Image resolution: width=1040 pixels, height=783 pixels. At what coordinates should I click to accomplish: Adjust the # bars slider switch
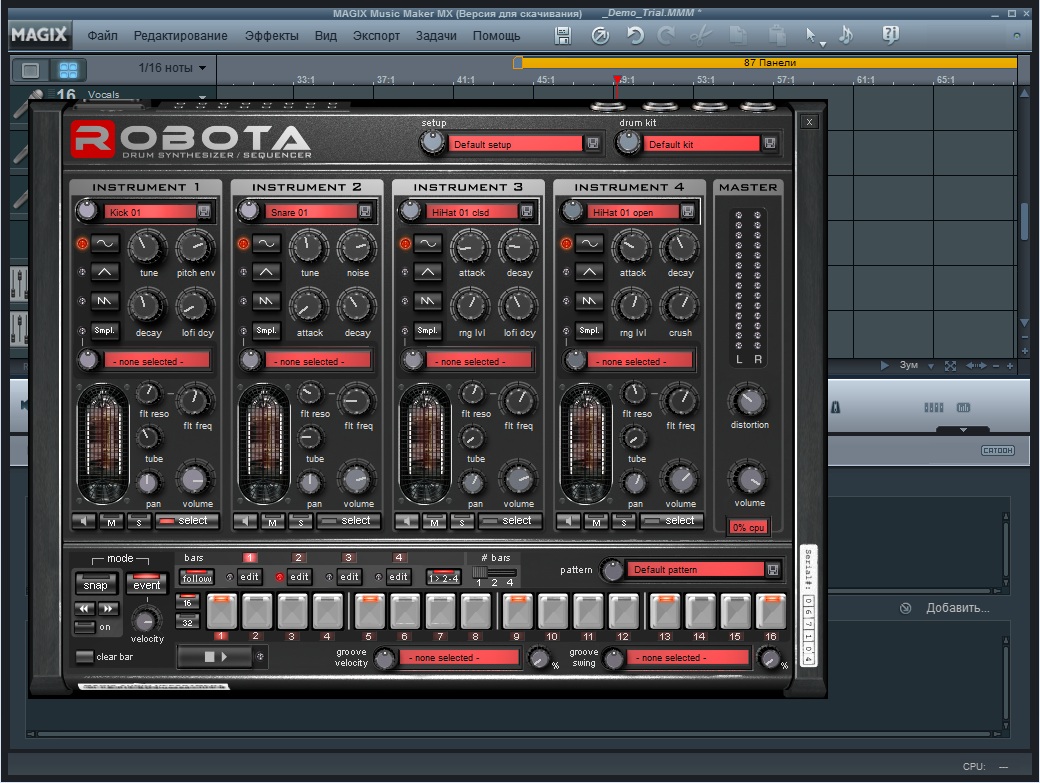coord(493,572)
